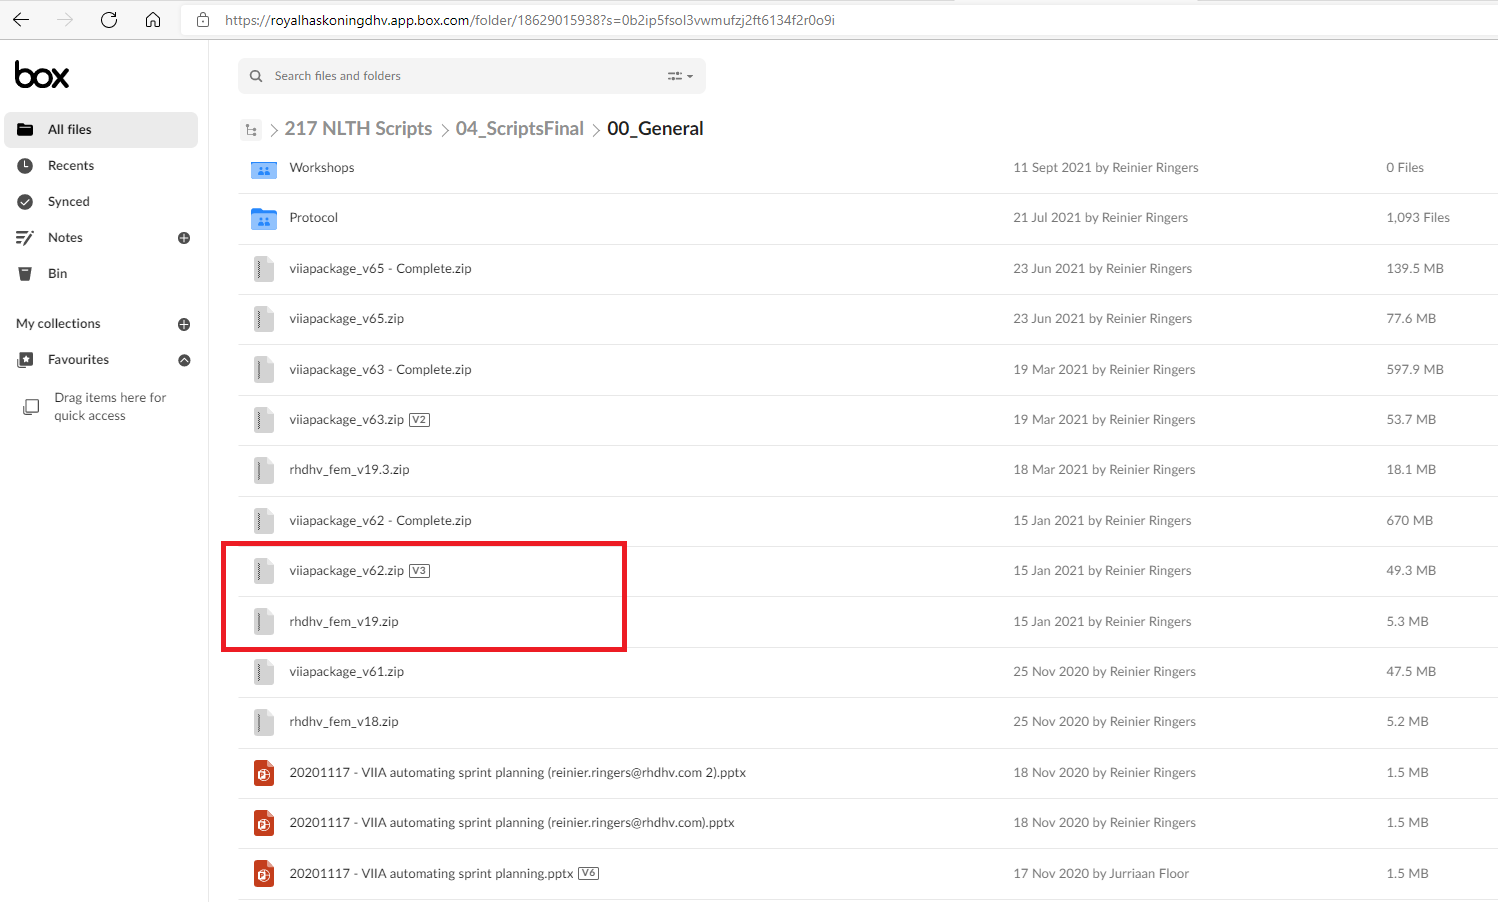The image size is (1498, 902).
Task: Click the Box logo
Action: 42,75
